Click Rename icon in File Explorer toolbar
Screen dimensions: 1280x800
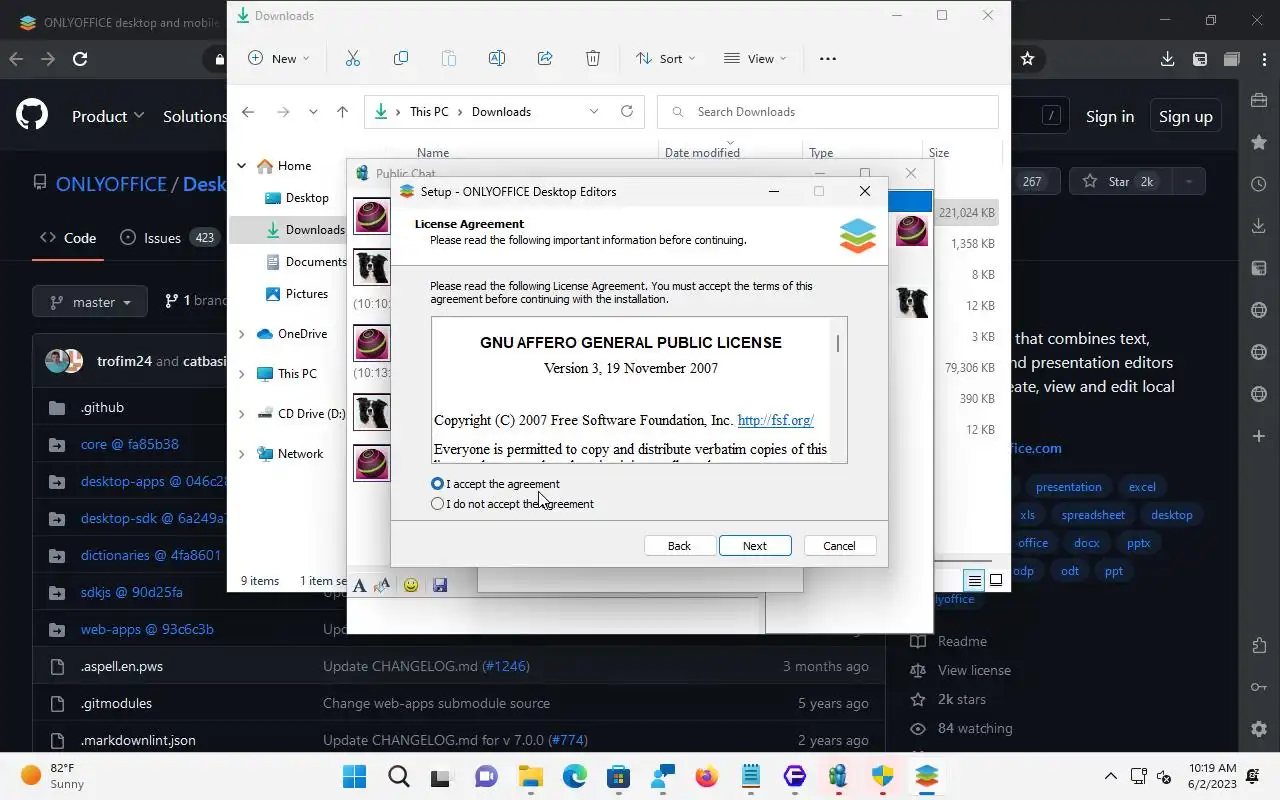coord(497,59)
